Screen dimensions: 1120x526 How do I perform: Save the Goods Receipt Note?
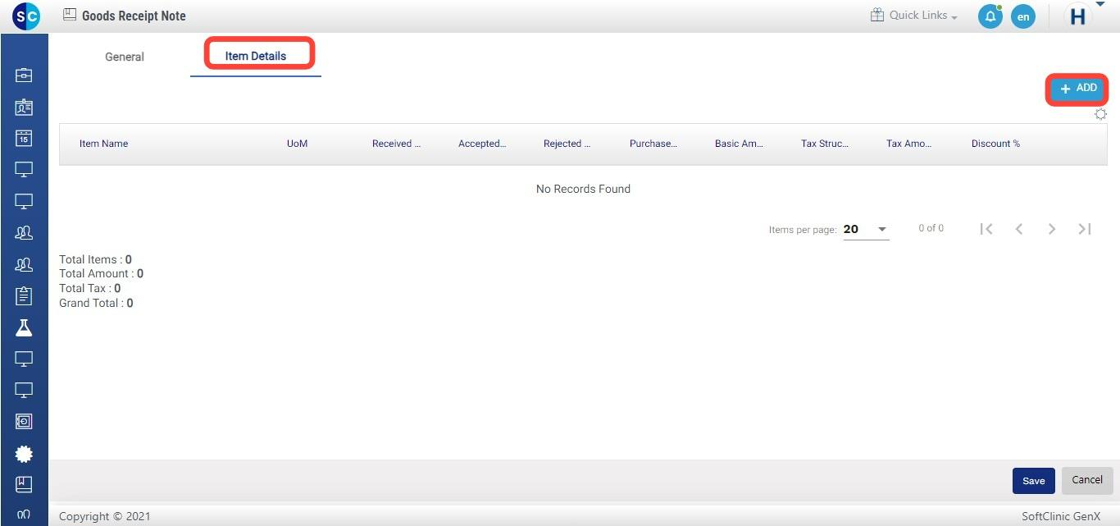[x=1033, y=481]
